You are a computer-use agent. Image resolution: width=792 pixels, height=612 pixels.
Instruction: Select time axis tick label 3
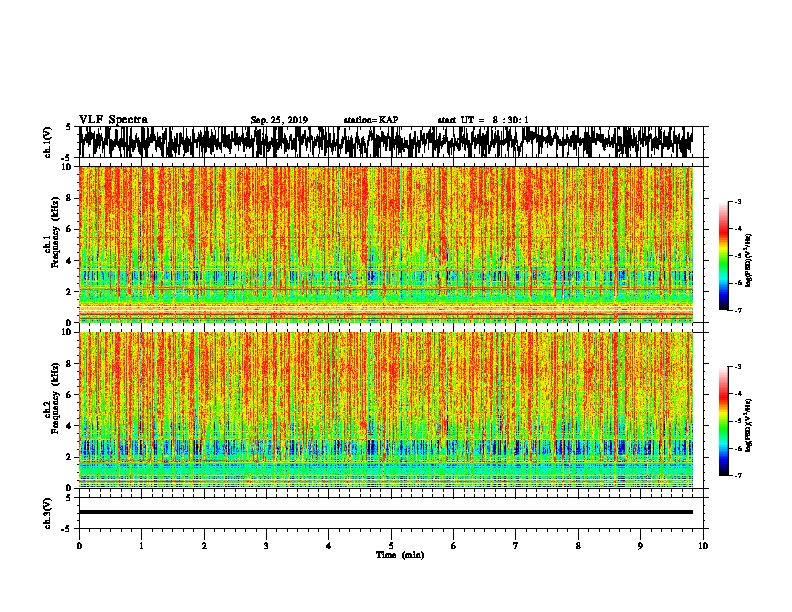coord(266,546)
